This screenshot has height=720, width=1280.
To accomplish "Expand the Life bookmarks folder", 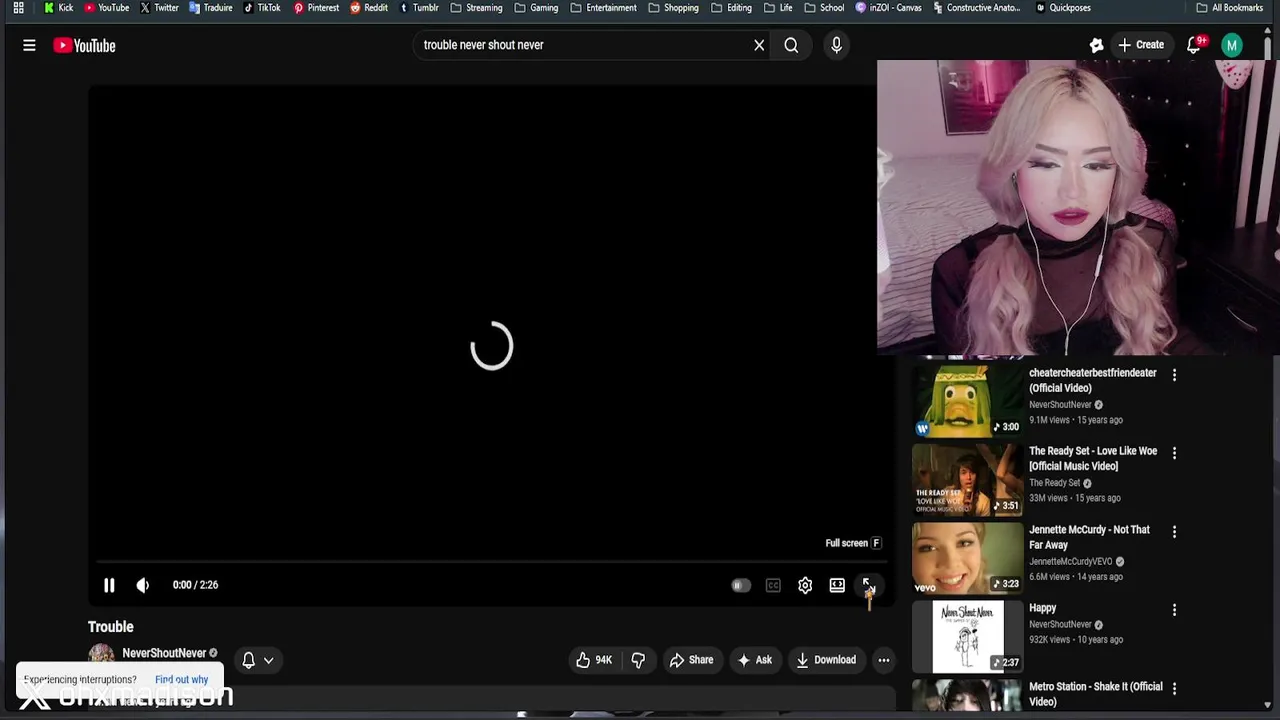I will [x=777, y=8].
